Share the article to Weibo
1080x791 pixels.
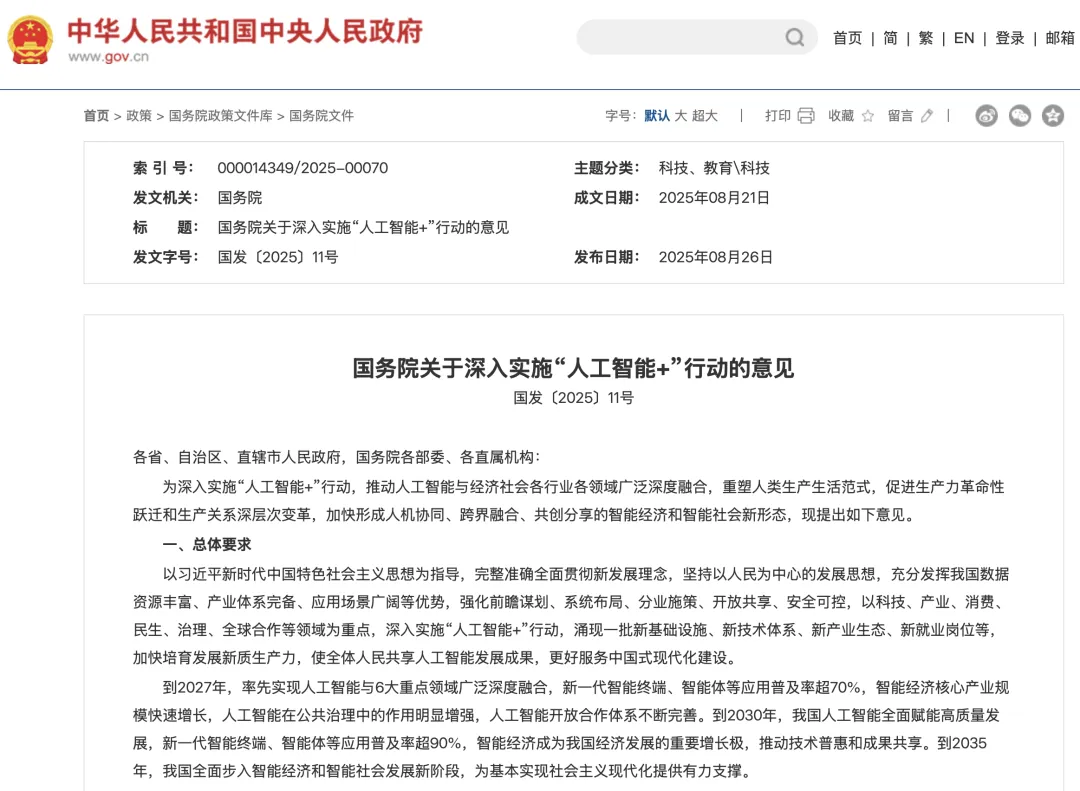click(987, 116)
